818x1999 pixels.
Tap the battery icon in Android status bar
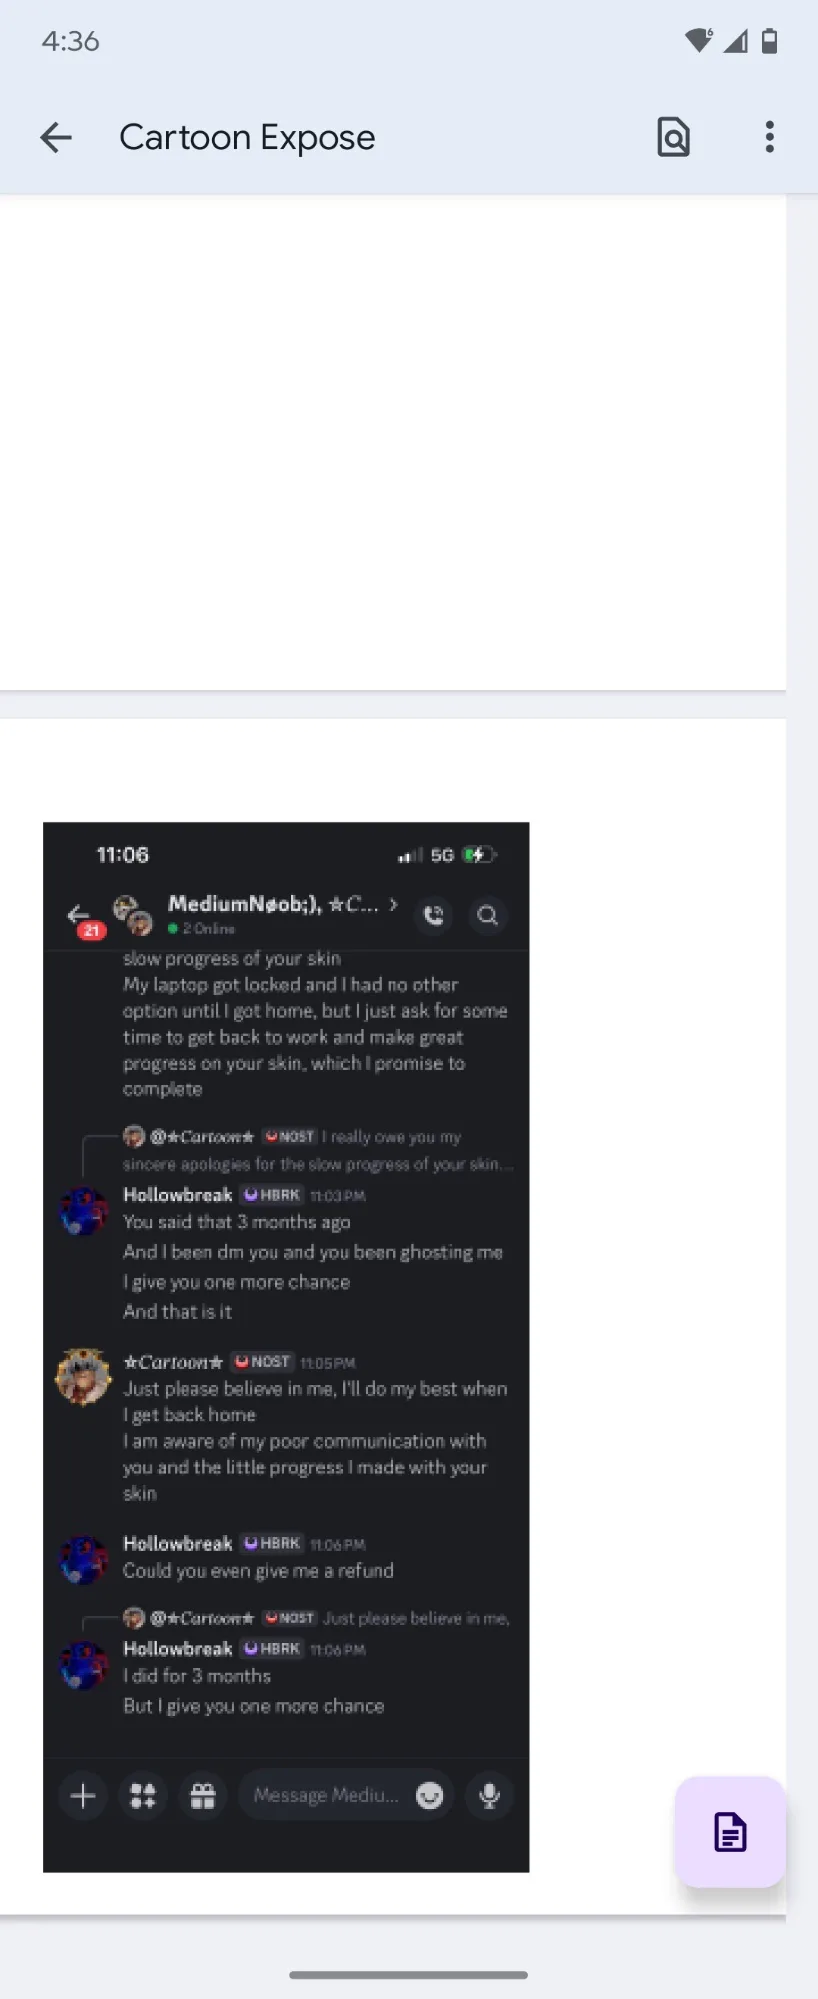point(769,41)
